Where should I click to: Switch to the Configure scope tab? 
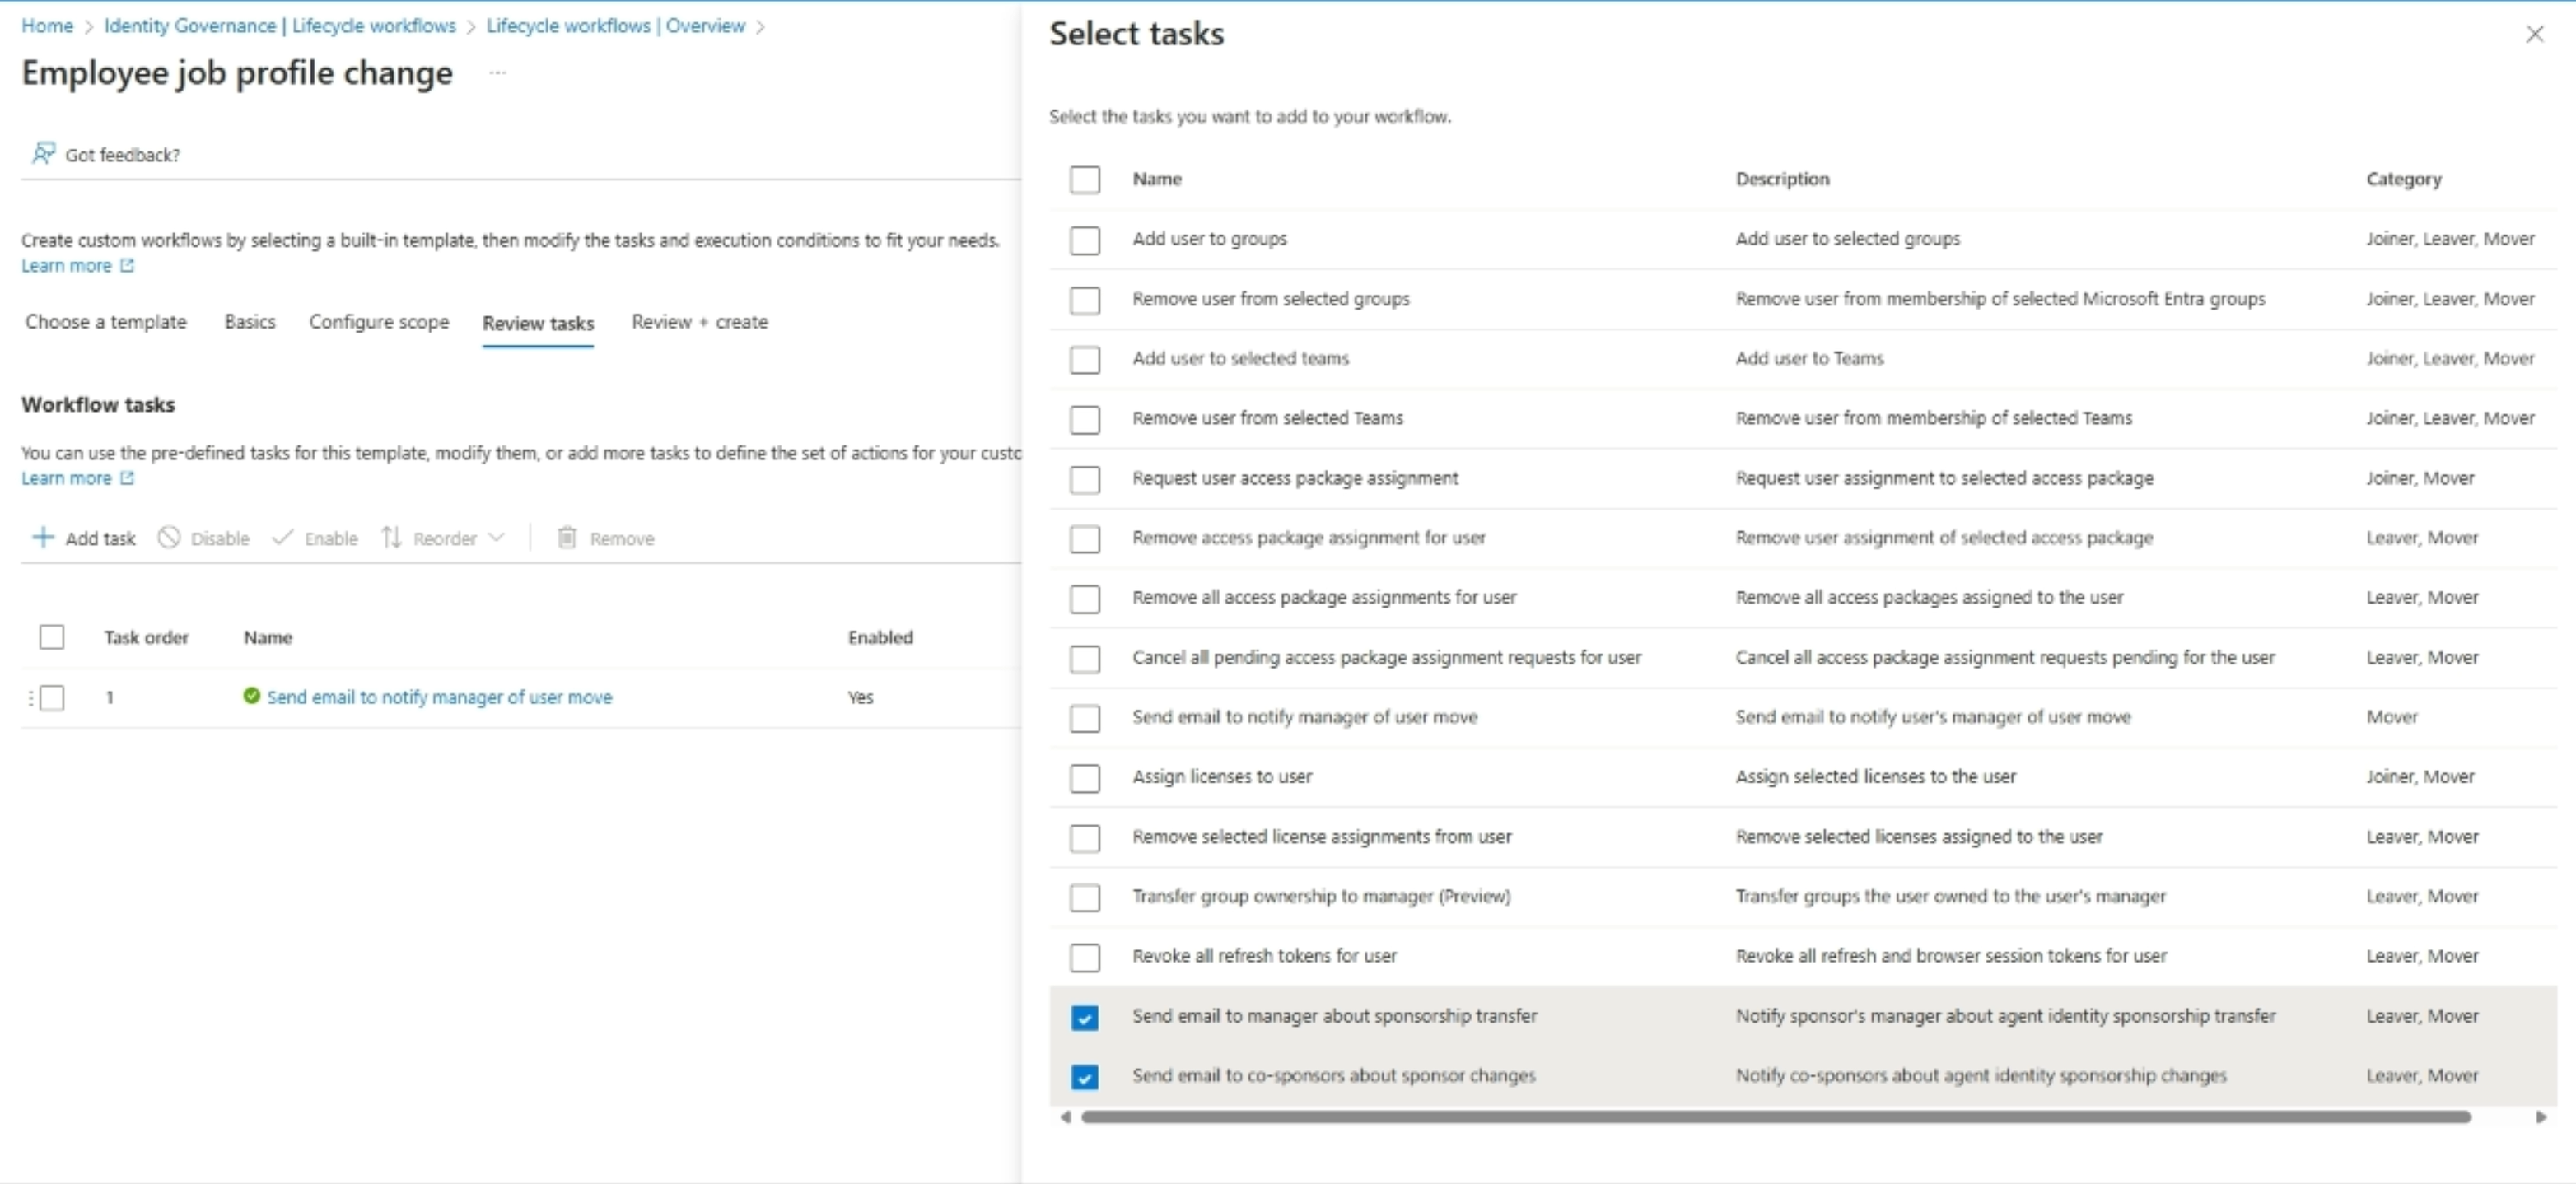[x=378, y=322]
